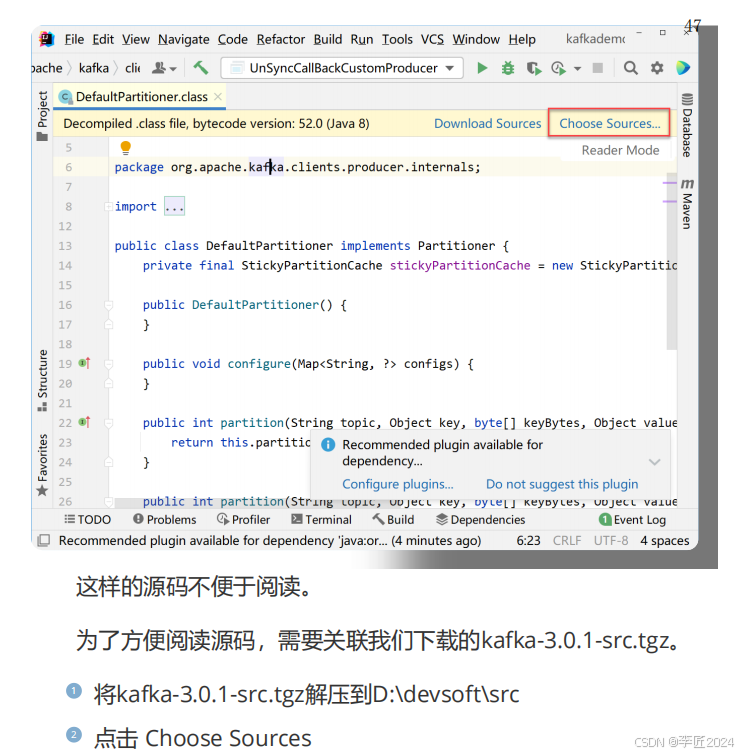Open the Structure tool window

point(42,380)
